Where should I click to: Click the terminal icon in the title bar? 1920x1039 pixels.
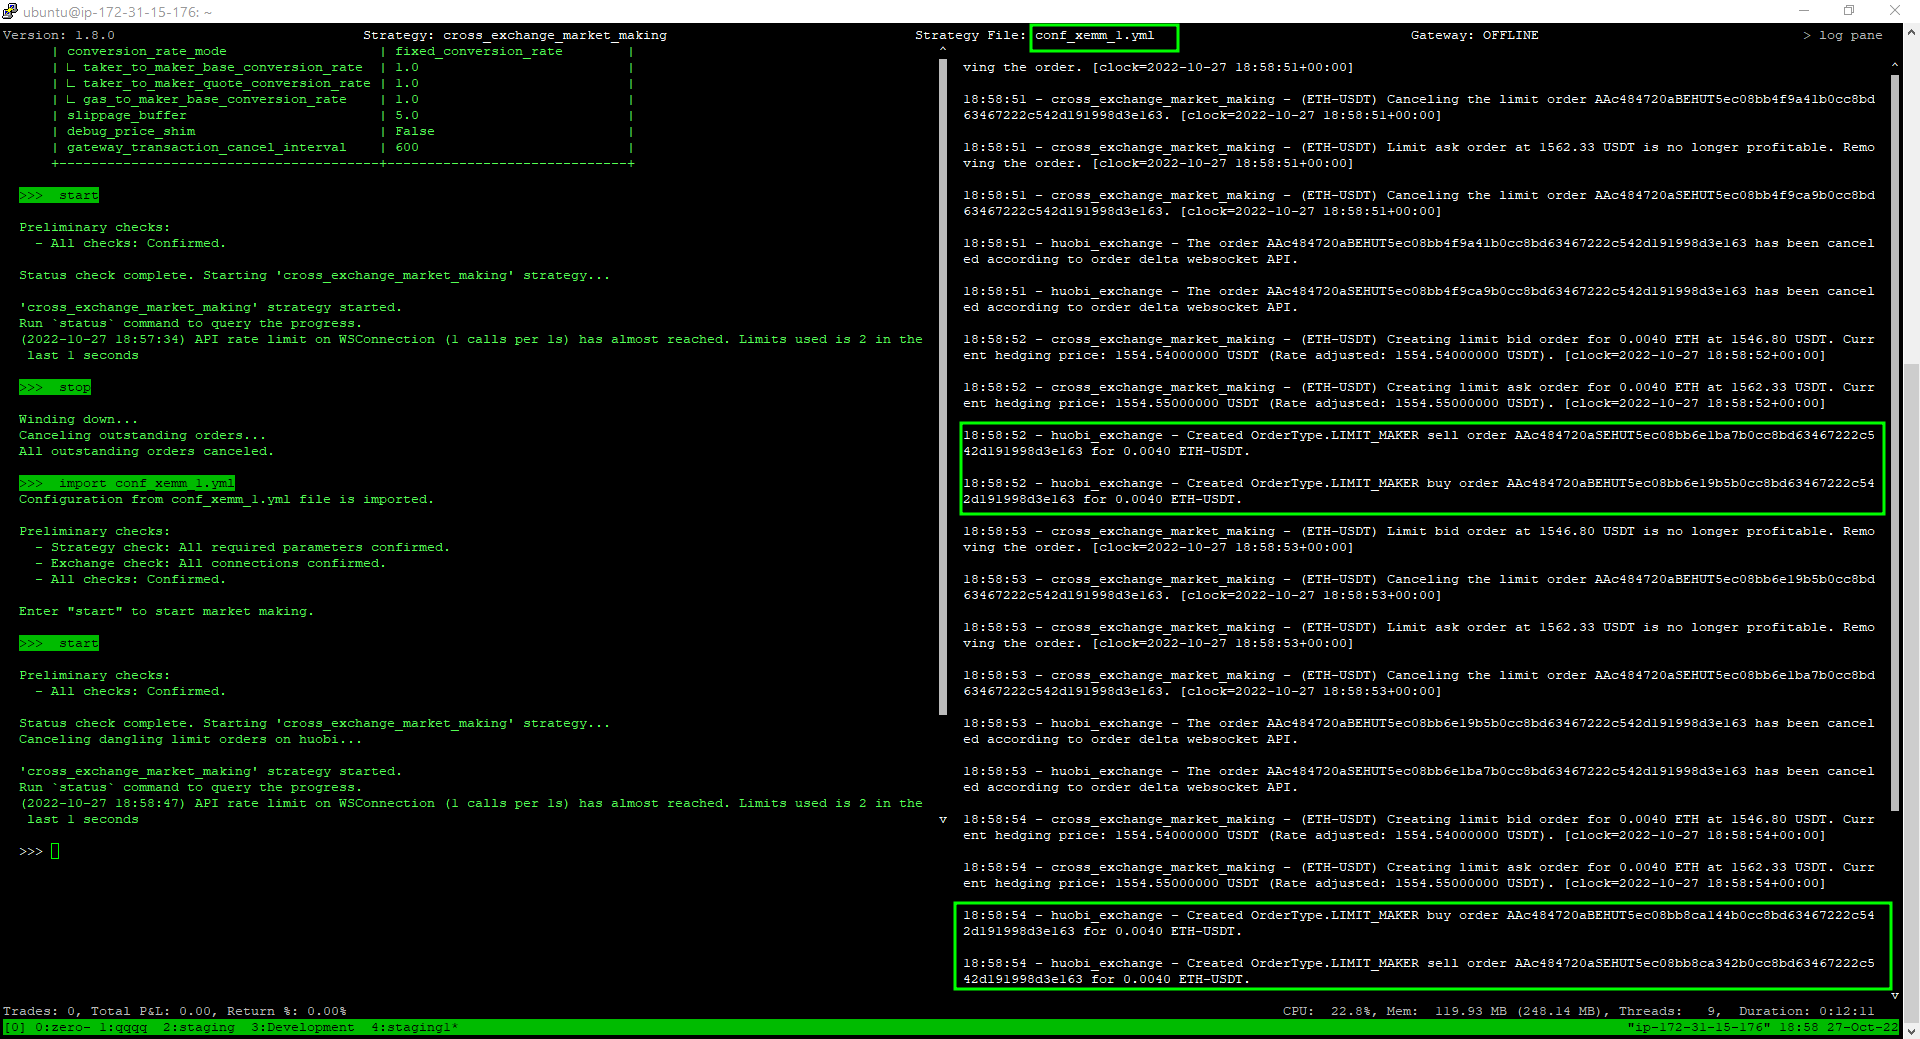coord(11,11)
